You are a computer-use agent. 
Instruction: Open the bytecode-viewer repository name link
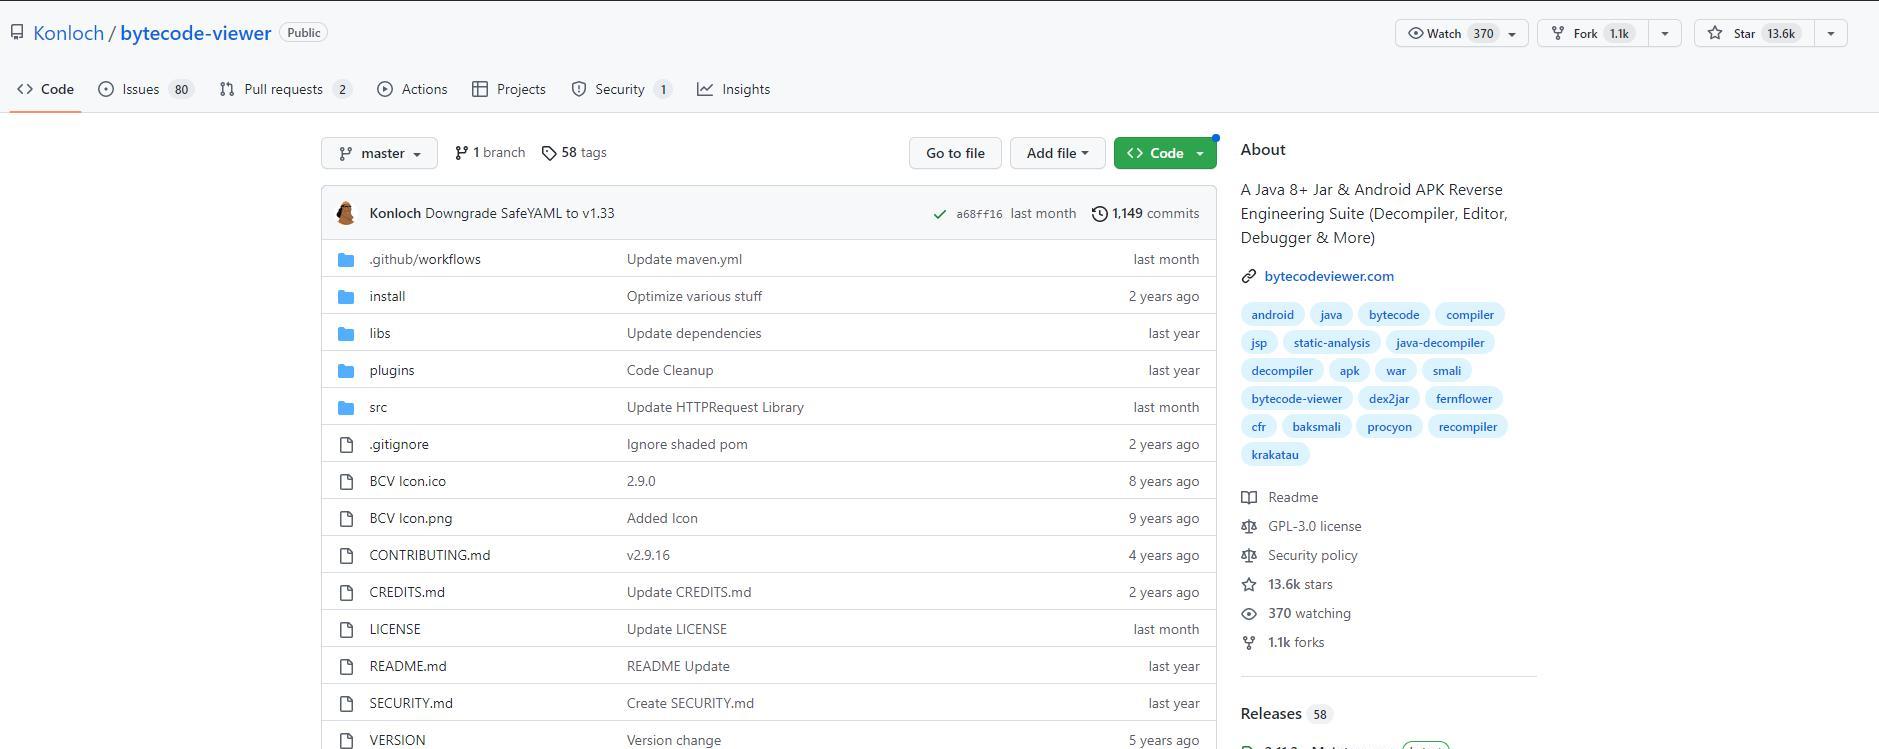(196, 33)
